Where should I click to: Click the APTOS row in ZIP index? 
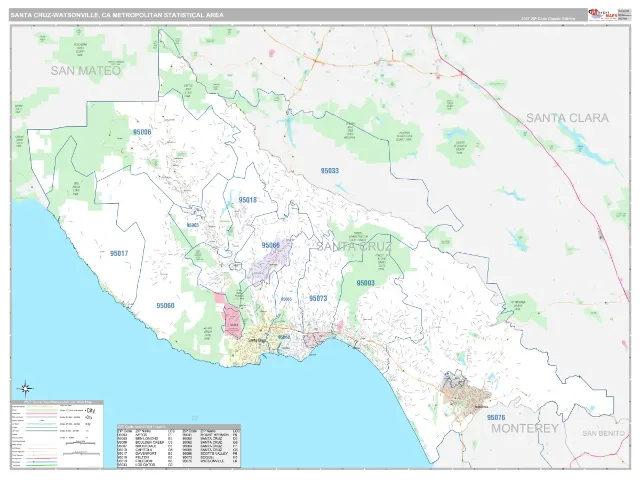click(144, 435)
